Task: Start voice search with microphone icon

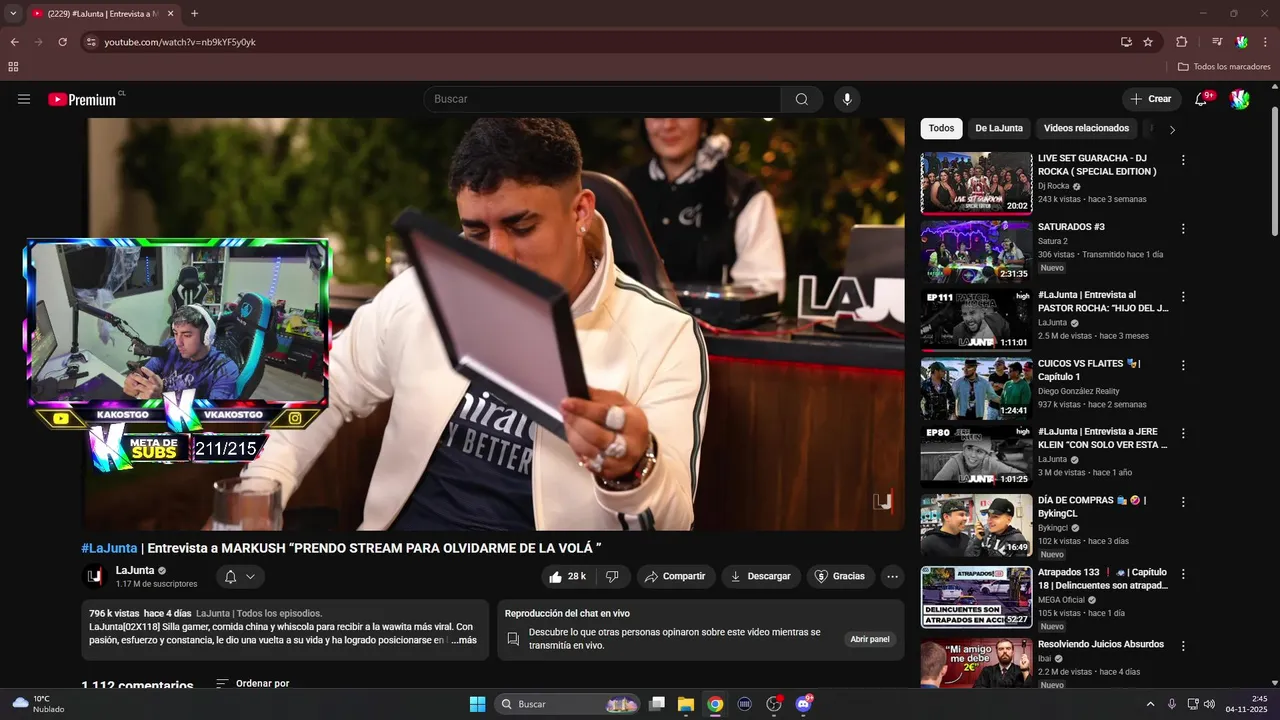Action: point(847,99)
